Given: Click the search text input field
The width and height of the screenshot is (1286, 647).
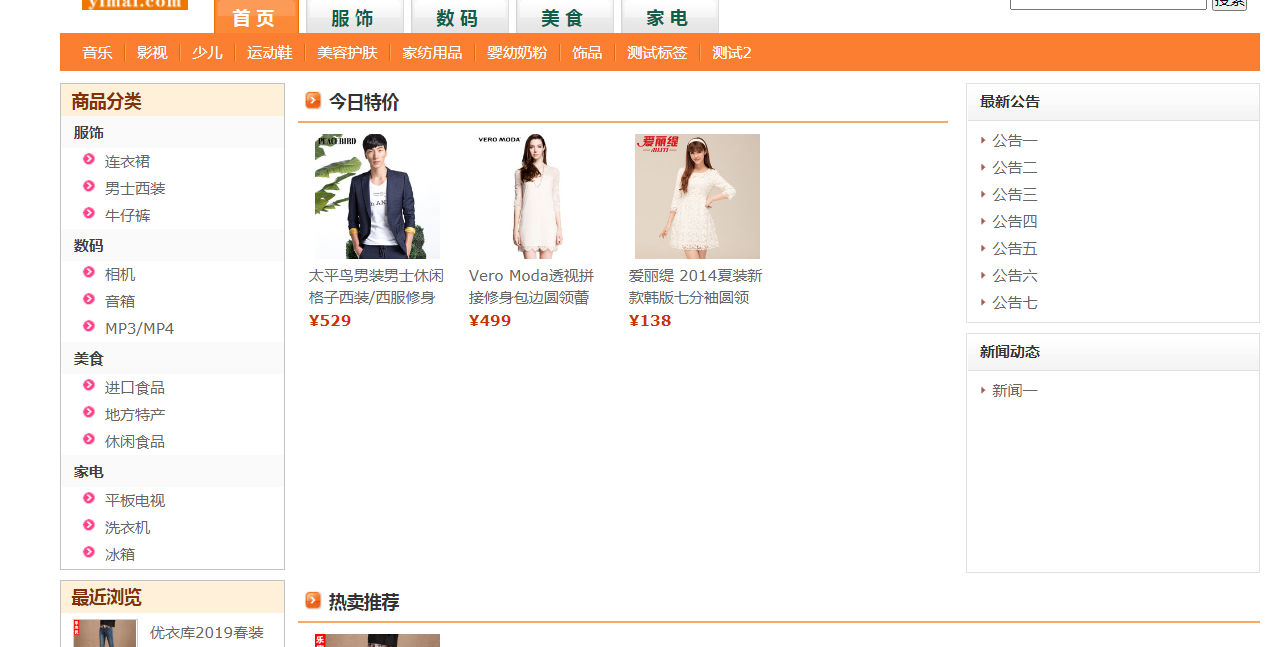Looking at the screenshot, I should [1108, 4].
